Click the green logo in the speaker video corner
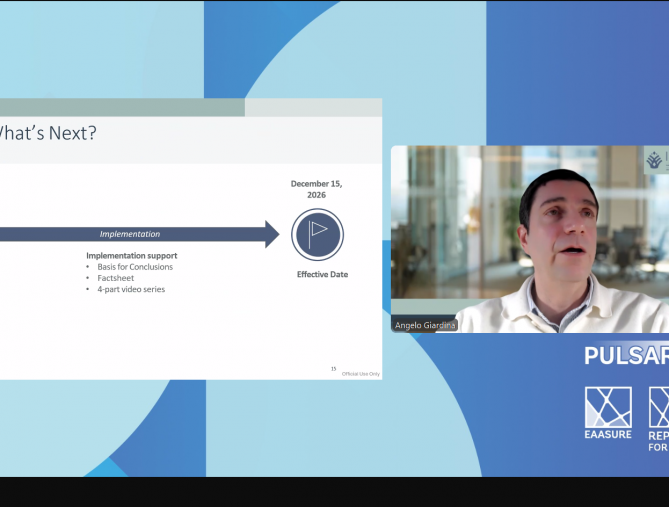 click(655, 160)
